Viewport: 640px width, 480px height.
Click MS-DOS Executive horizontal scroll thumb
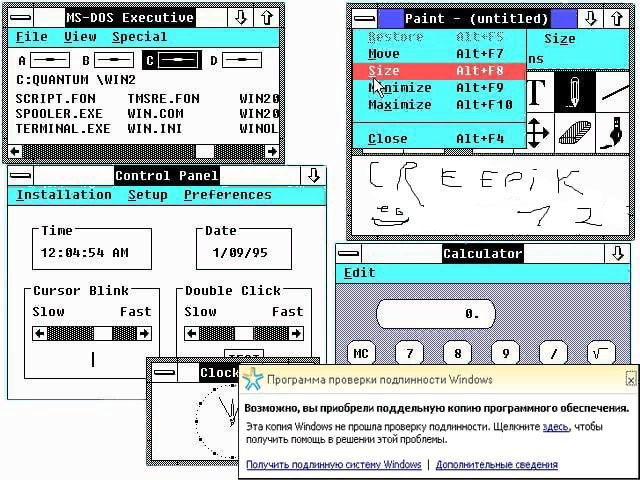tap(204, 152)
